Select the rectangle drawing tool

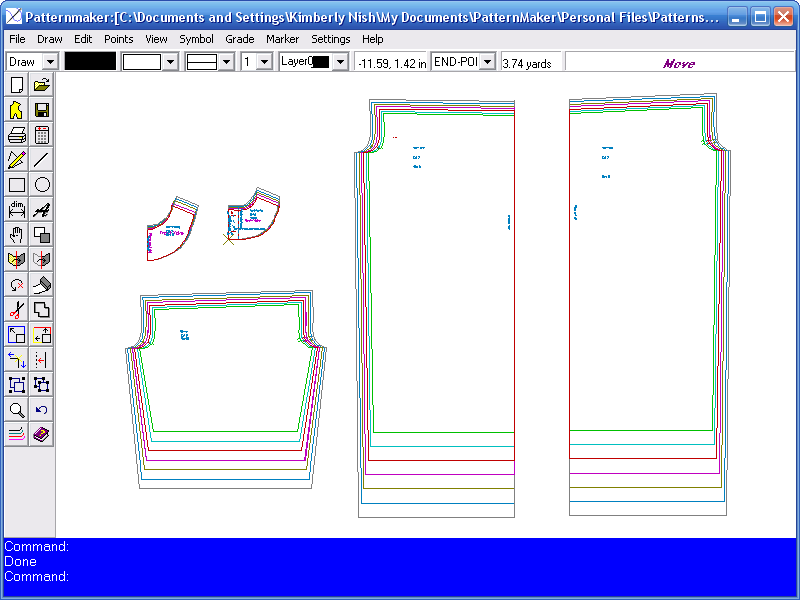click(16, 184)
